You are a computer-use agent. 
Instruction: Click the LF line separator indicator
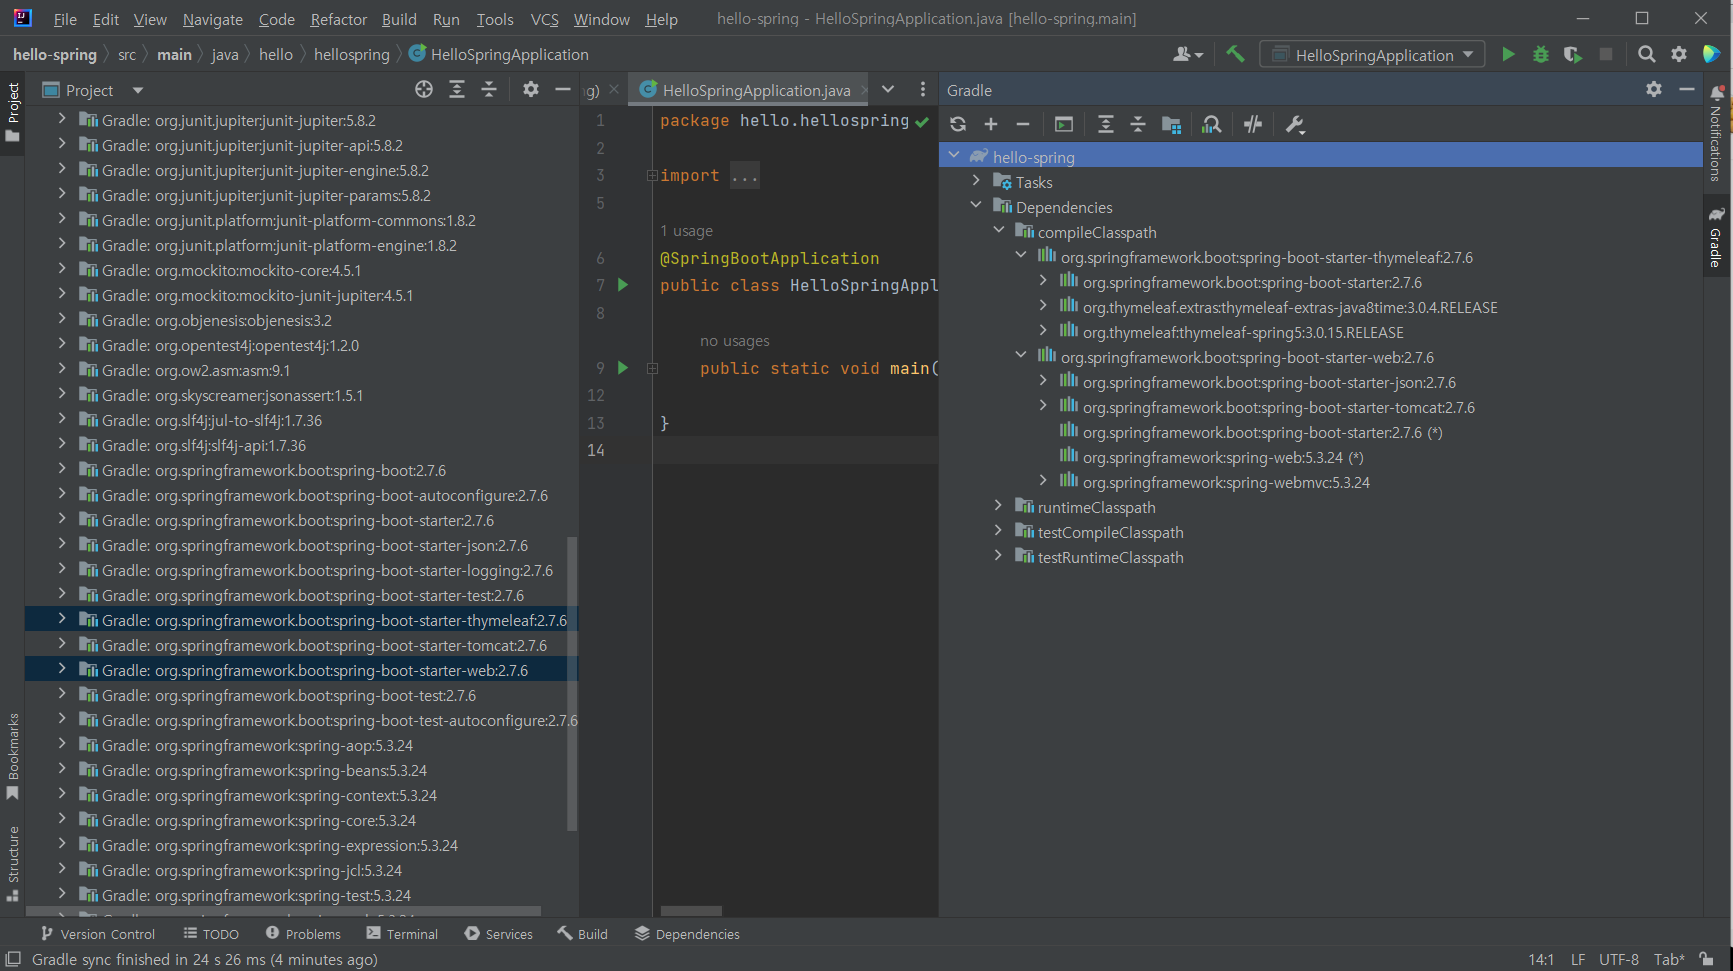(x=1577, y=959)
